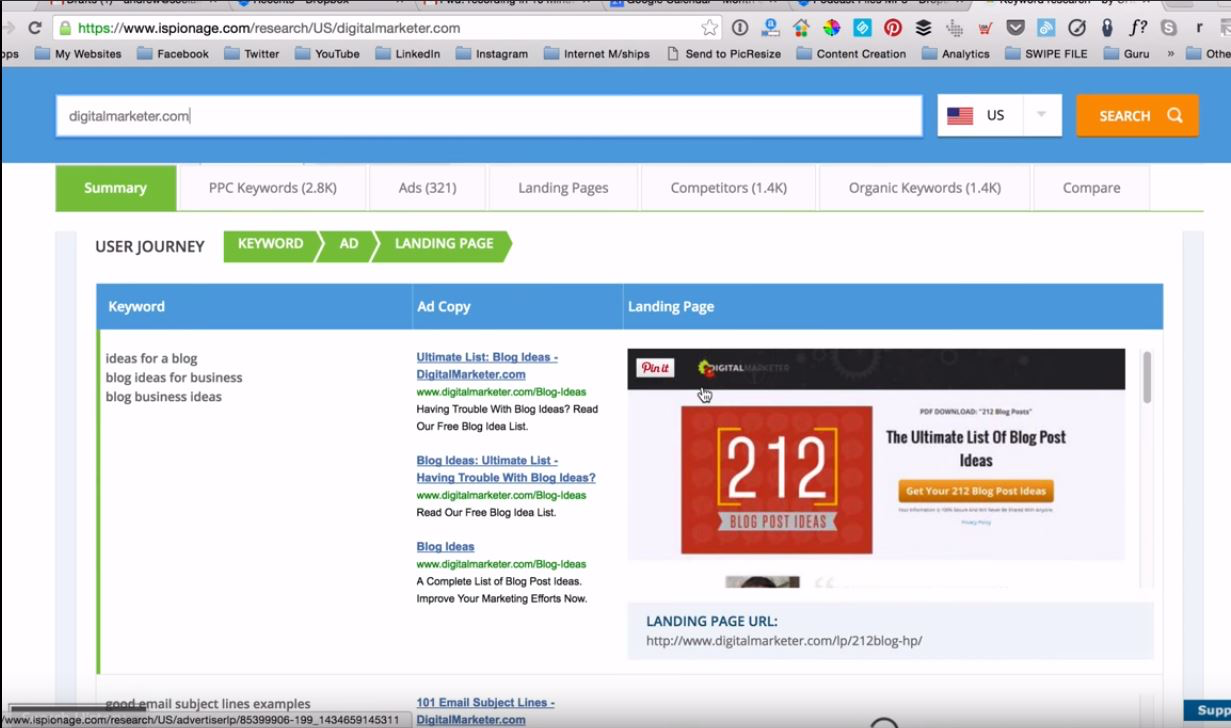Click the Support button at bottom right
The height and width of the screenshot is (728, 1231).
click(x=1208, y=710)
